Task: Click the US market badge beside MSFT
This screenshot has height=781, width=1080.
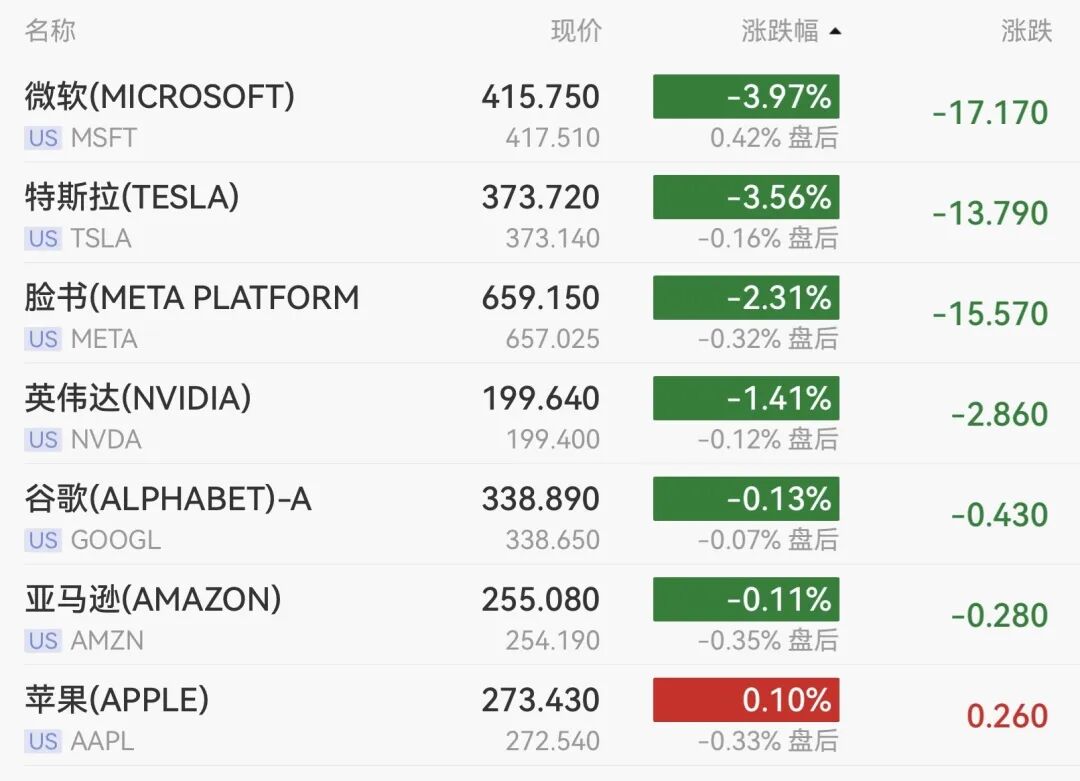Action: [x=43, y=138]
